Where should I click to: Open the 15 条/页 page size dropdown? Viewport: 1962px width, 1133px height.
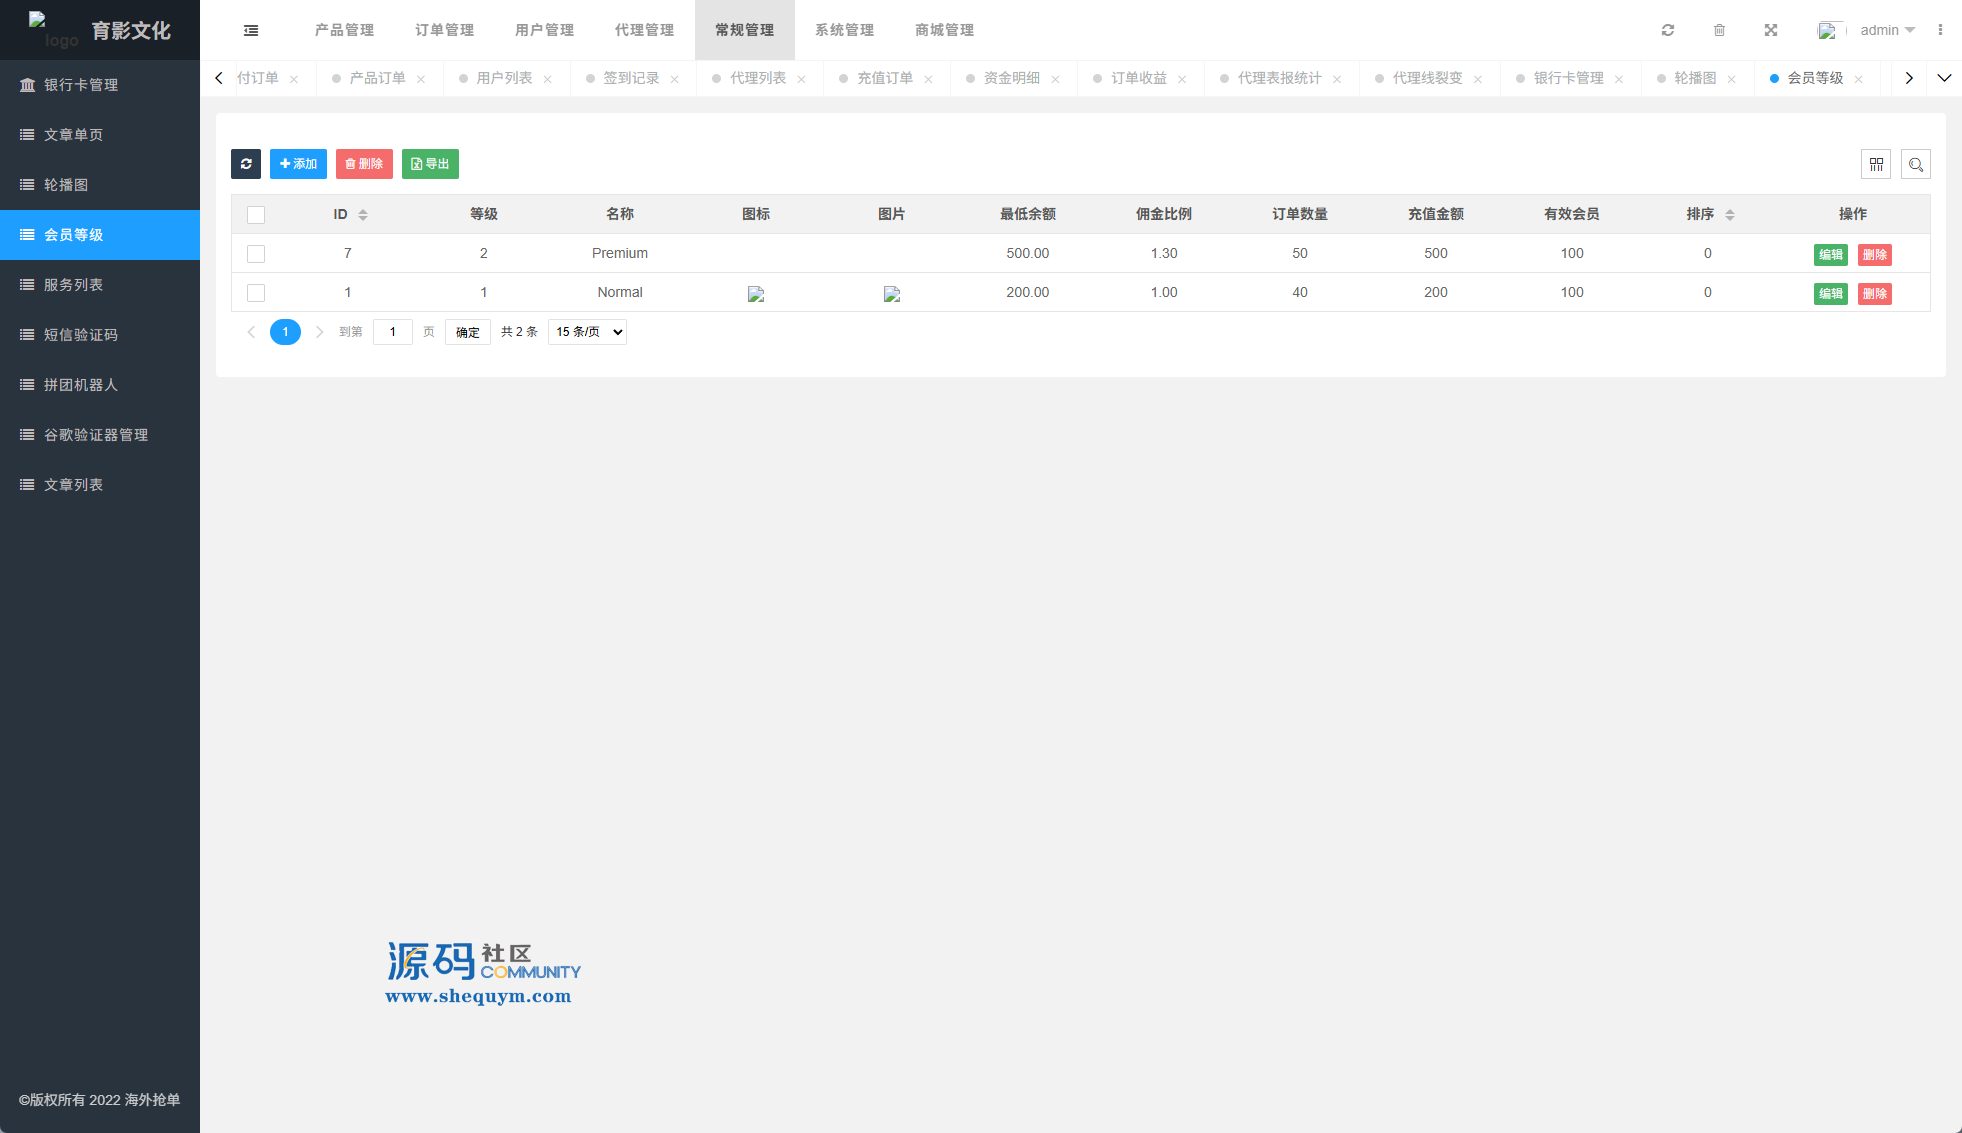pos(587,332)
